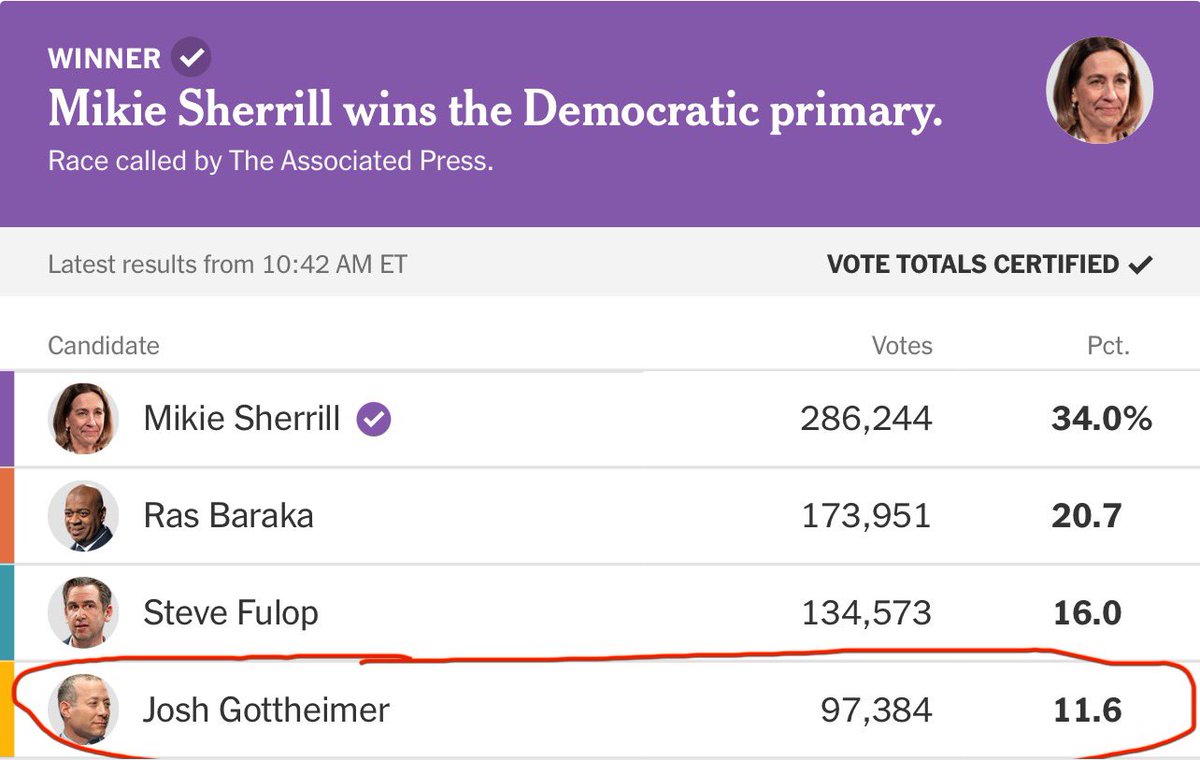Click the Votes column header
1200x760 pixels.
902,346
